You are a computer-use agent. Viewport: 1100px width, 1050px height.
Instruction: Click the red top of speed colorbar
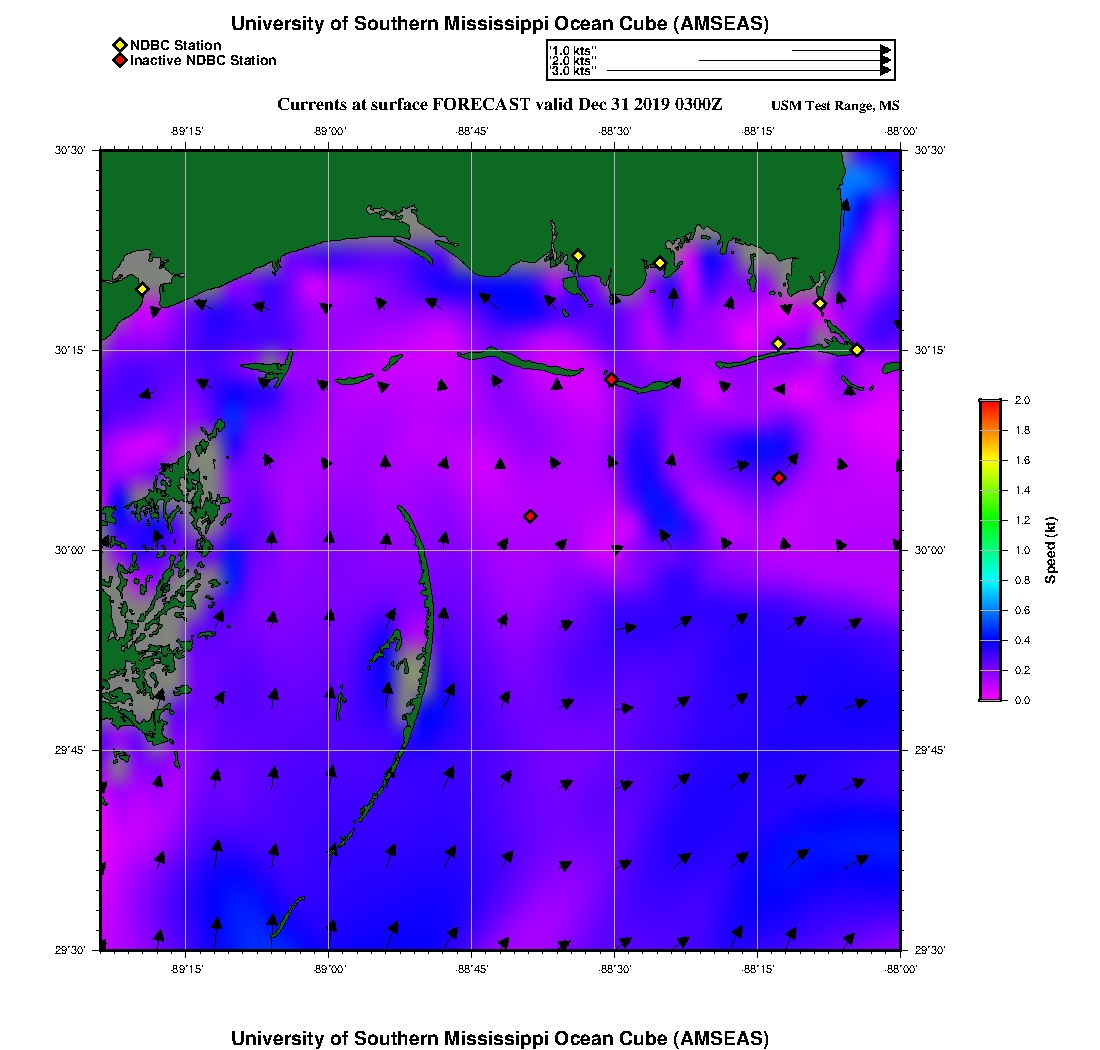pos(990,403)
